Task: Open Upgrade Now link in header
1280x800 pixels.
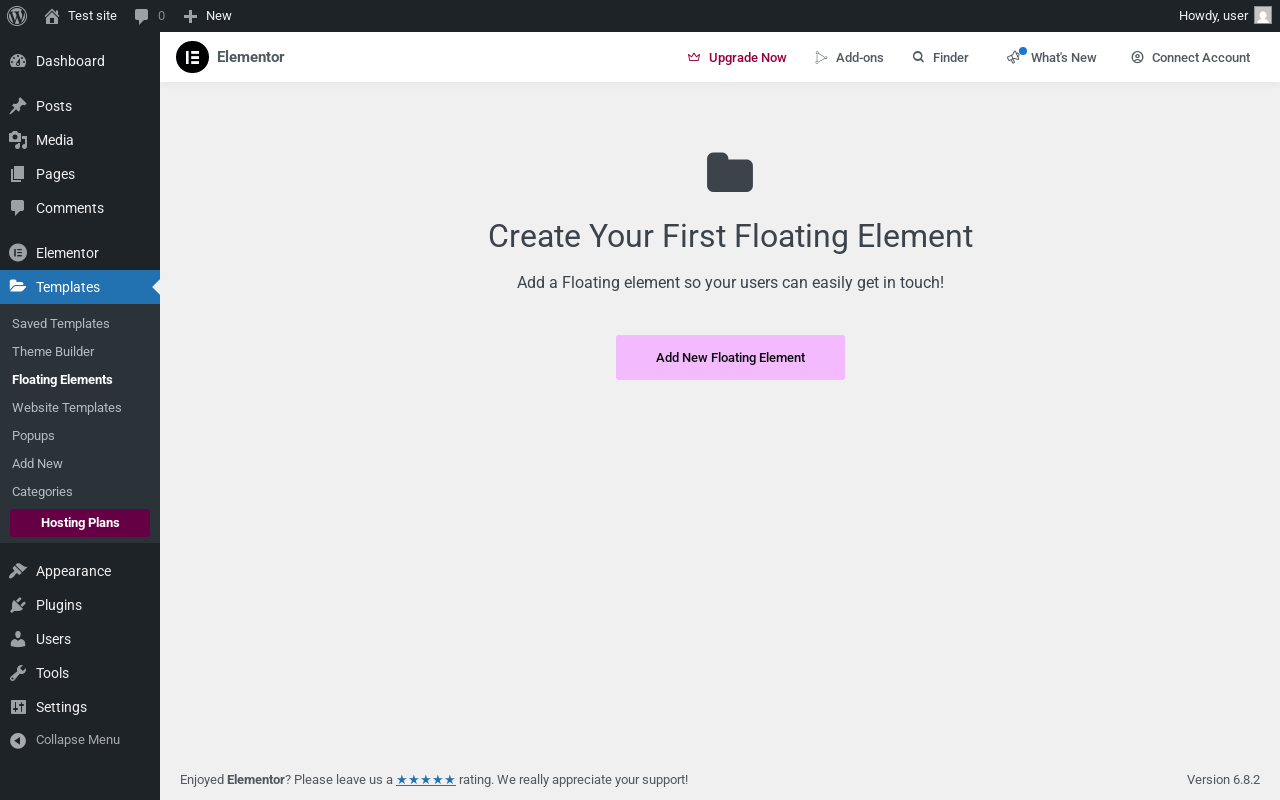Action: (x=737, y=58)
